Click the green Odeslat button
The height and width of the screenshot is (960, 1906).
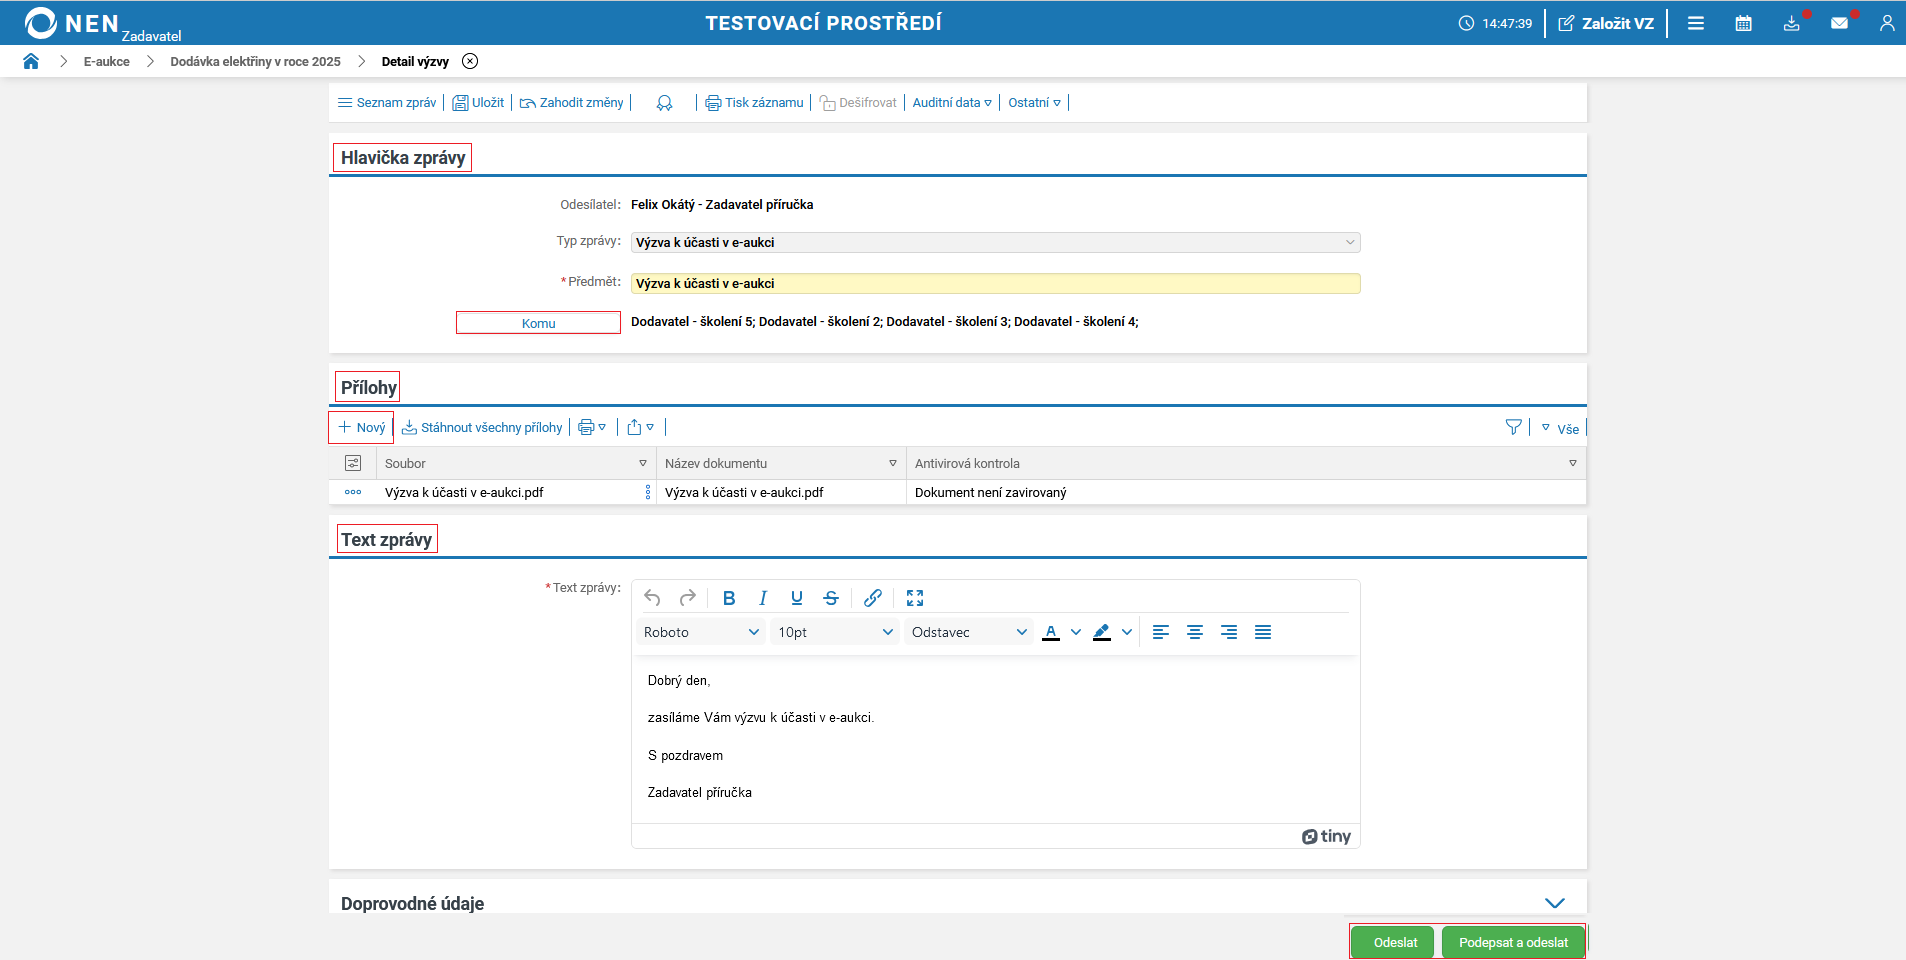click(1395, 942)
